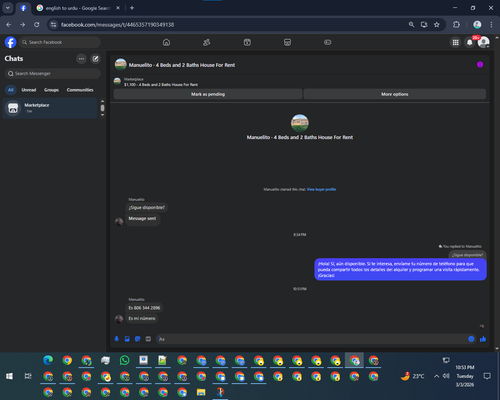
Task: Choose a sticker icon in composer
Action: pyautogui.click(x=138, y=339)
